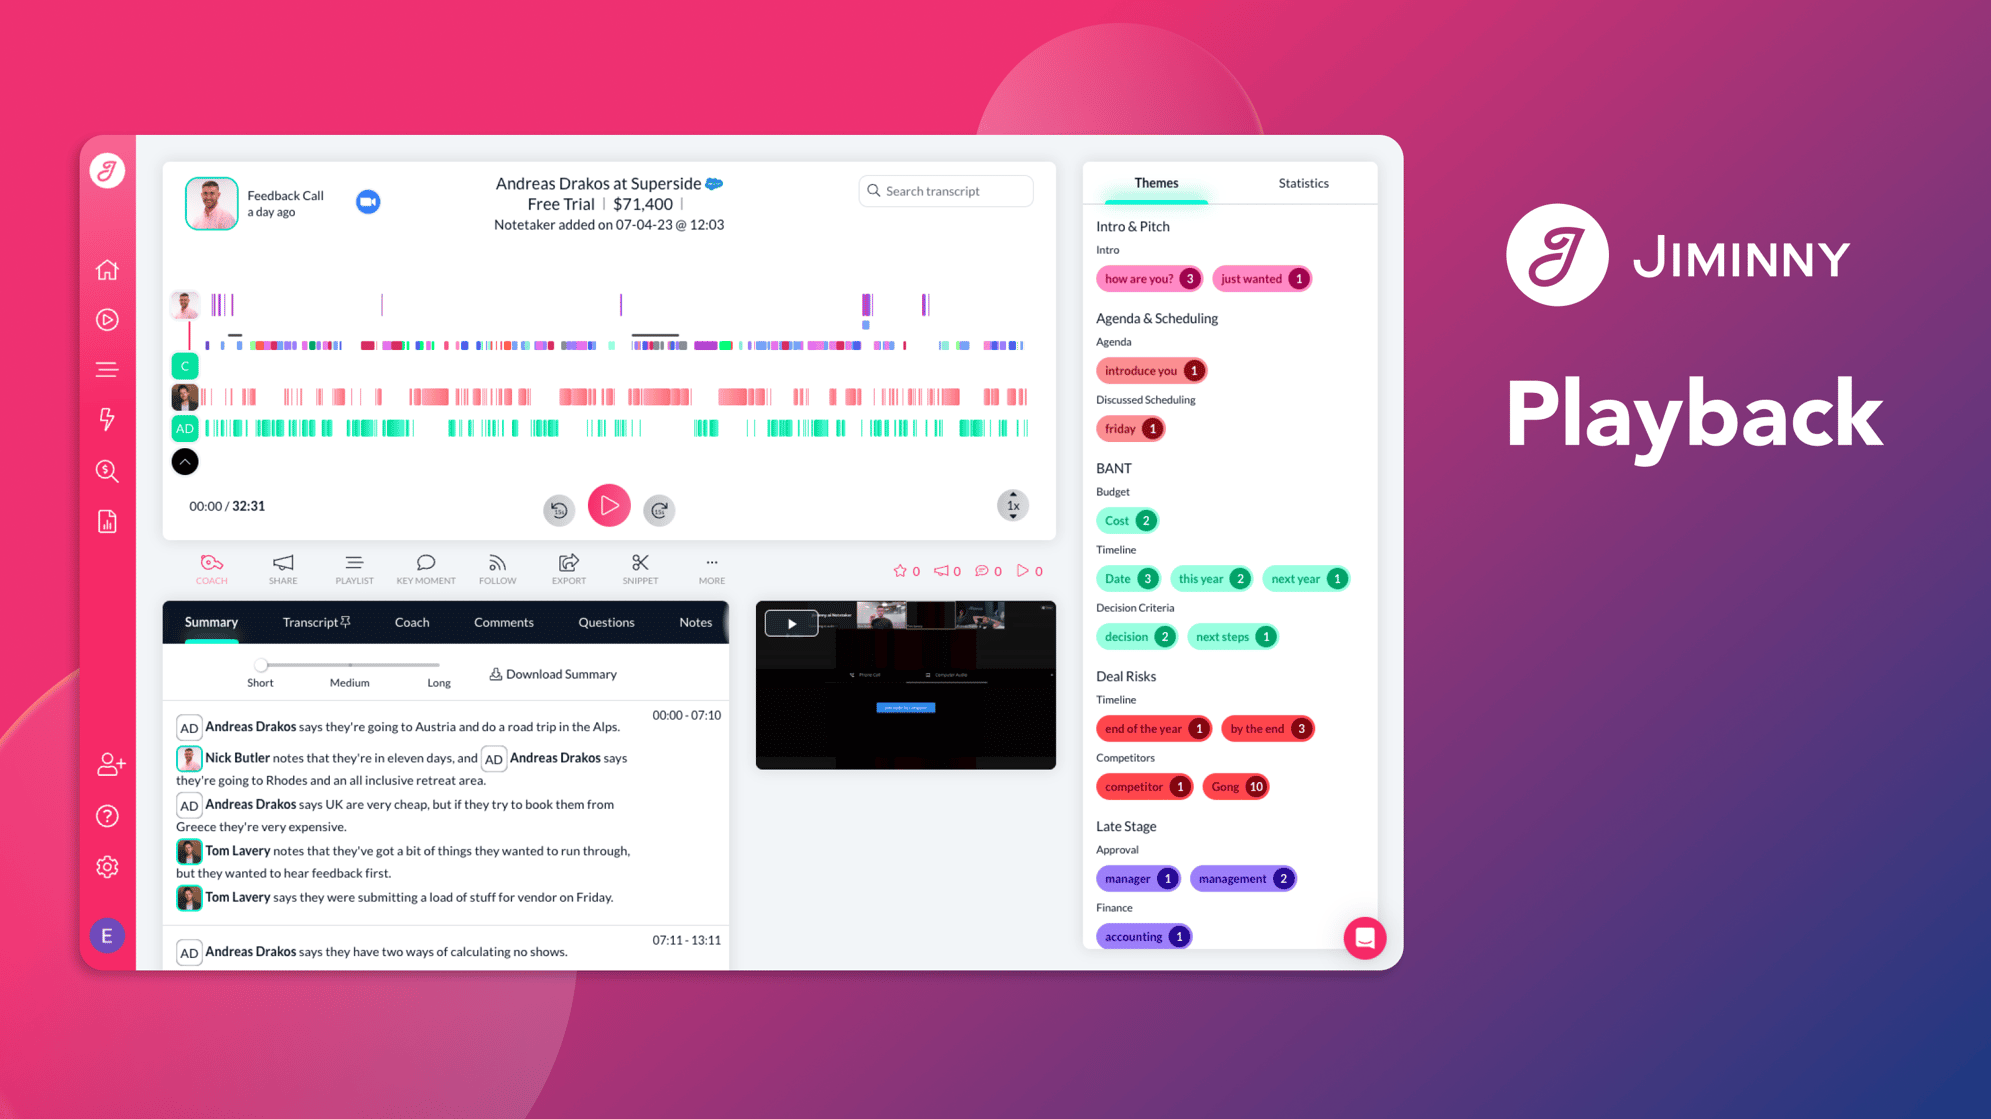Click the Download Summary button
This screenshot has width=1991, height=1119.
pos(551,673)
